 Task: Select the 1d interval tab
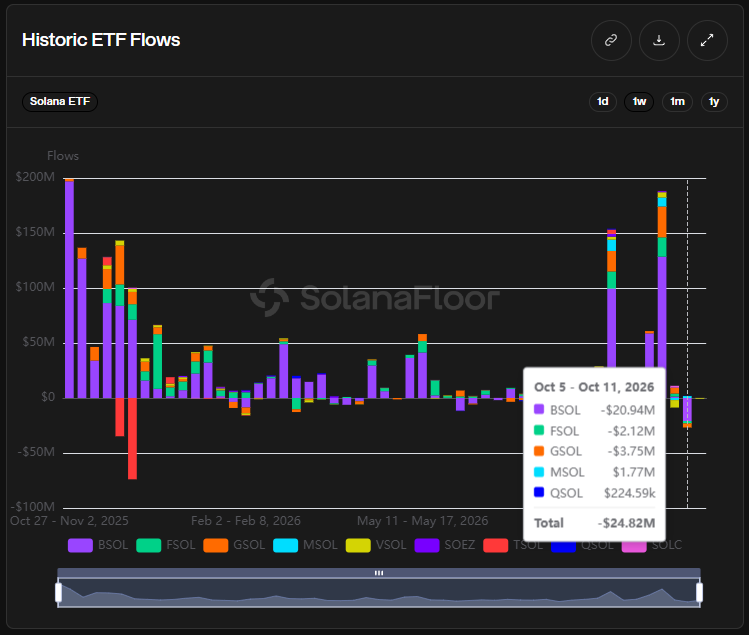602,102
